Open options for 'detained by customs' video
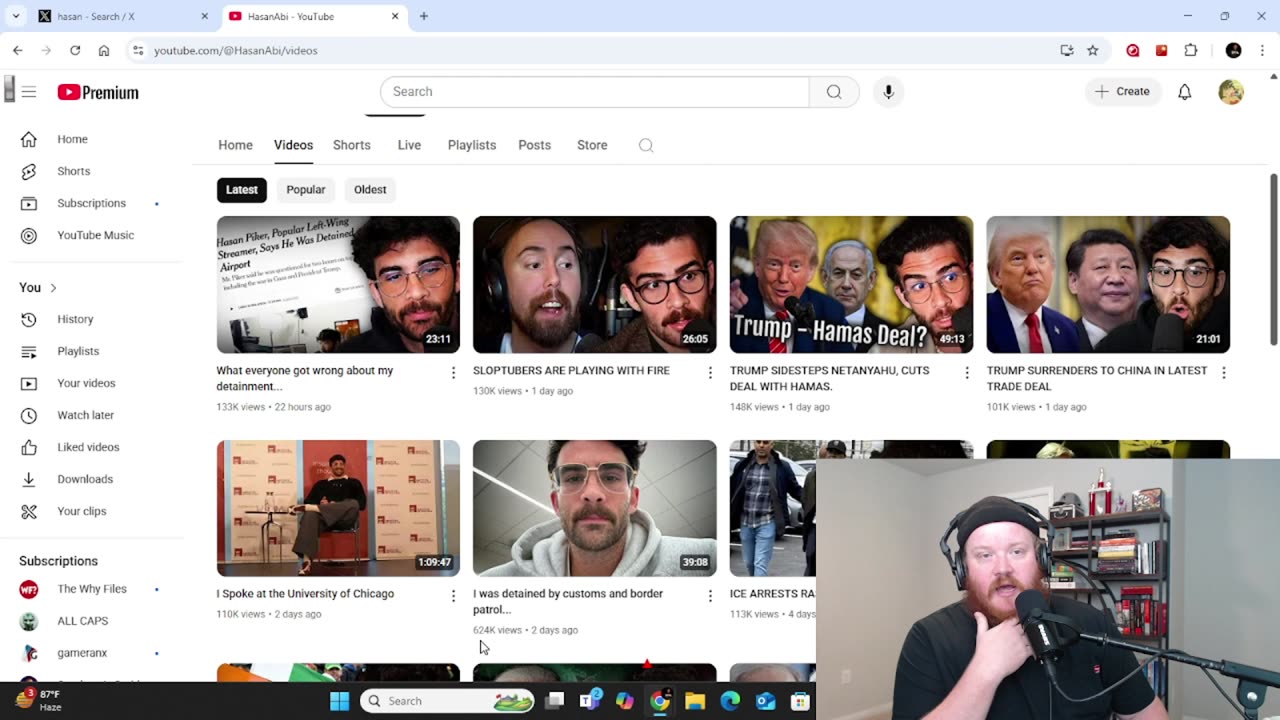This screenshot has height=720, width=1280. tap(710, 596)
